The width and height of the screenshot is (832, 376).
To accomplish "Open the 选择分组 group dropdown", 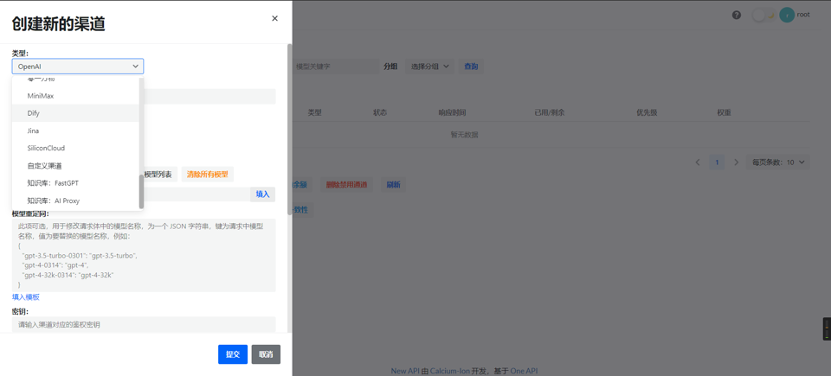I will [430, 66].
